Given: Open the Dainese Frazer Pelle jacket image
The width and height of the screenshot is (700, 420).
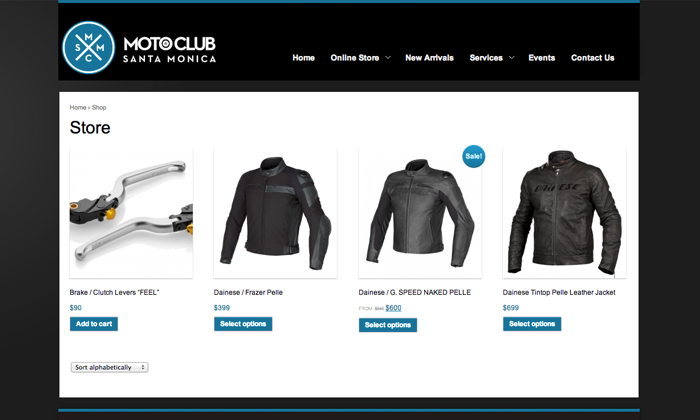Looking at the screenshot, I should click(x=275, y=214).
